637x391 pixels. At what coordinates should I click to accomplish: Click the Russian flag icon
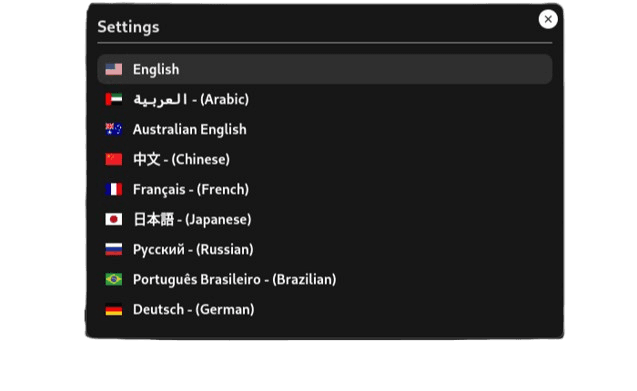click(x=114, y=250)
